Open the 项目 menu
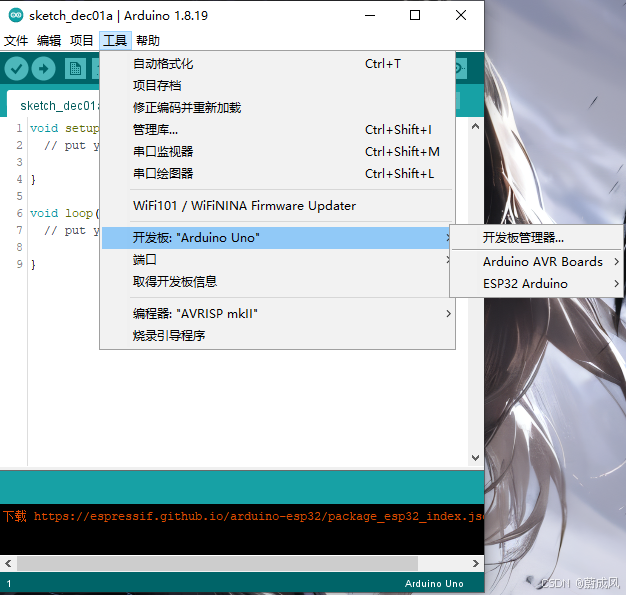 [x=81, y=40]
